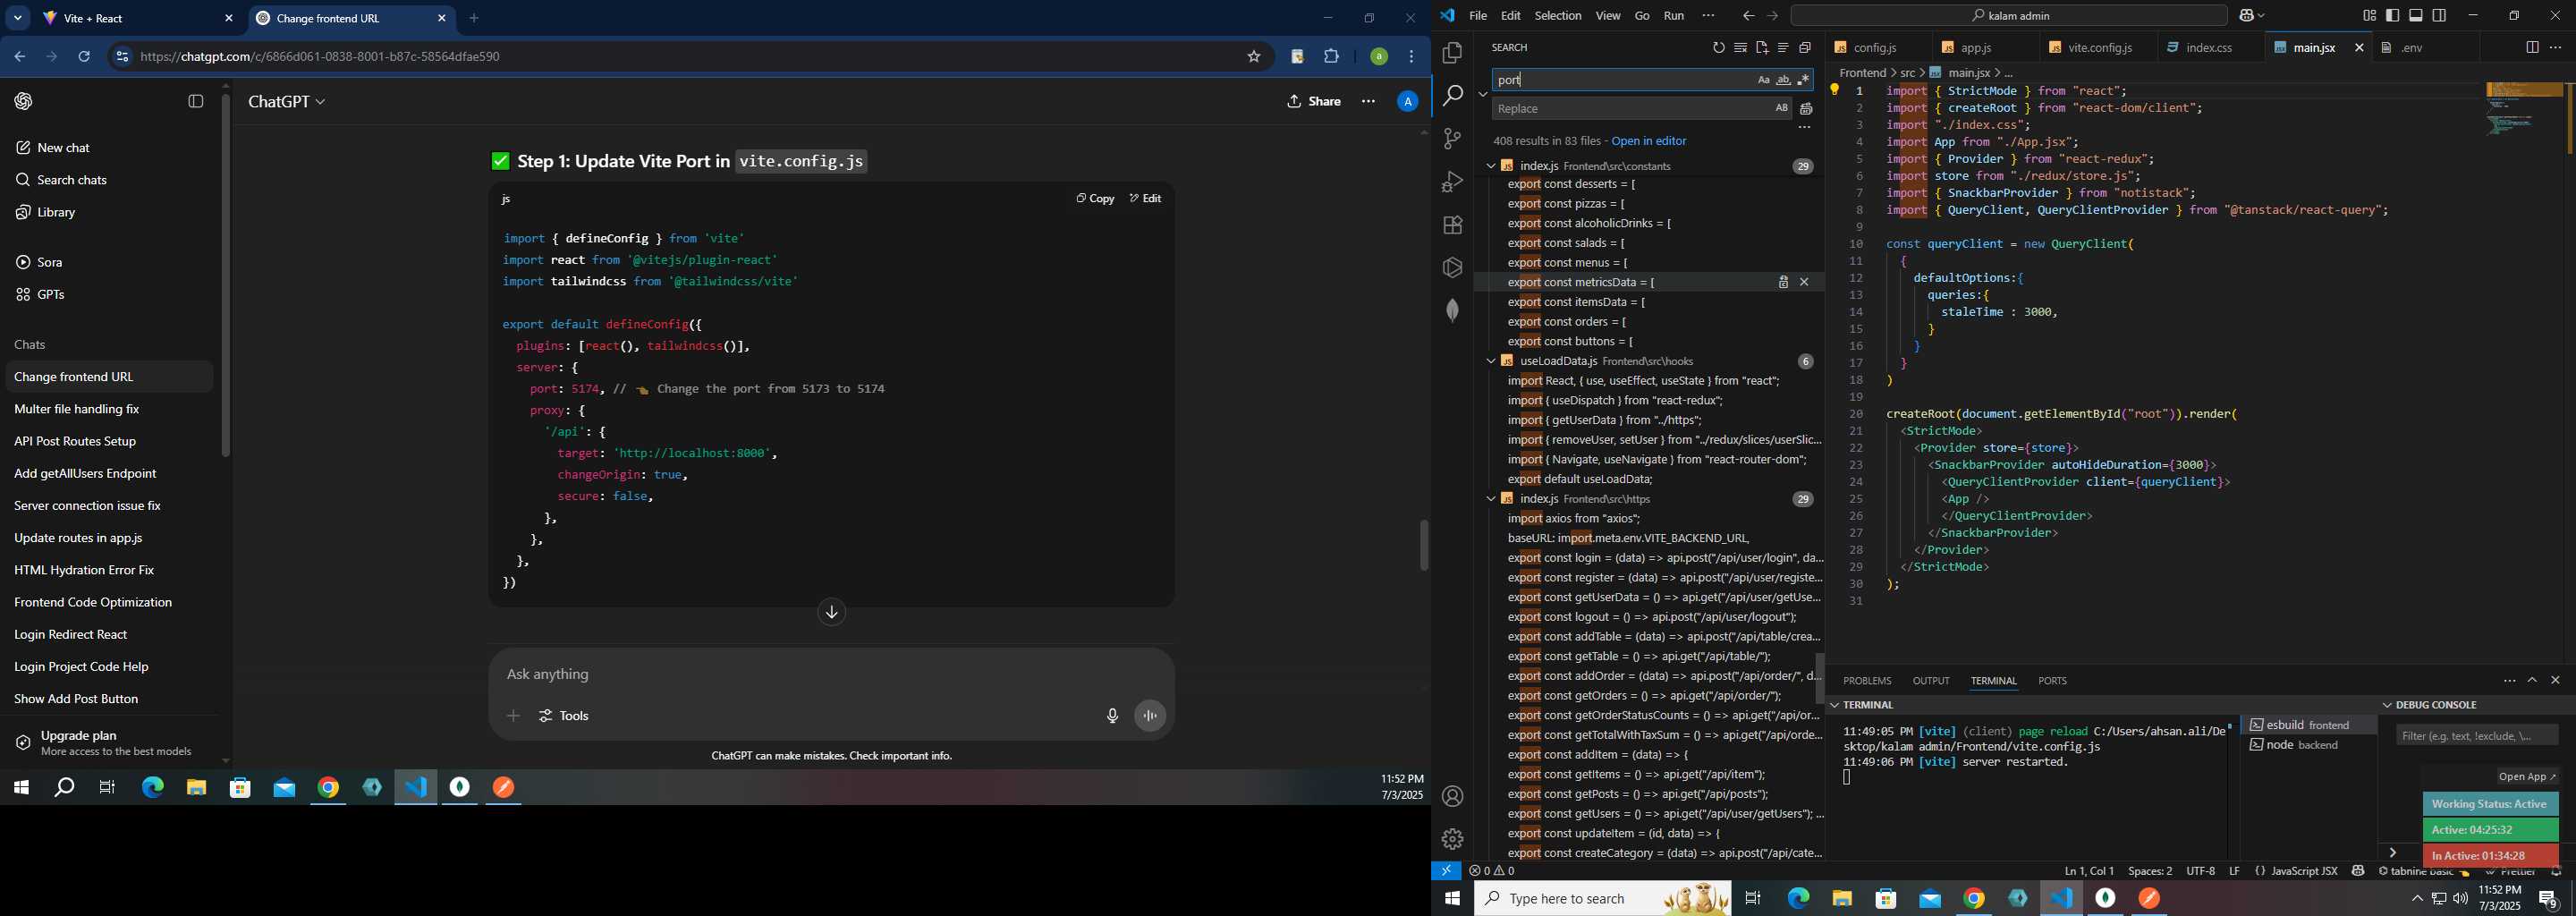
Task: Toggle Match Whole Word in search
Action: click(1783, 80)
